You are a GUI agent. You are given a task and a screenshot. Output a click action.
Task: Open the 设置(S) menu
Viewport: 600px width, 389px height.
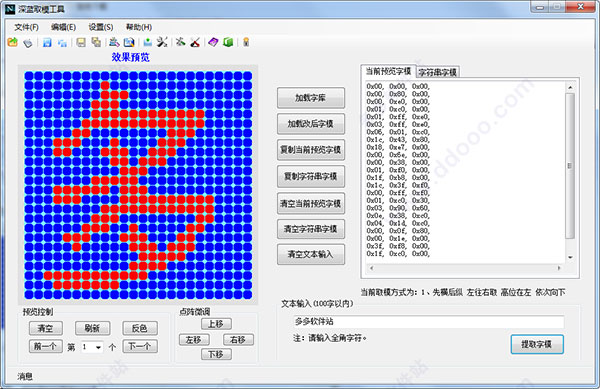101,27
